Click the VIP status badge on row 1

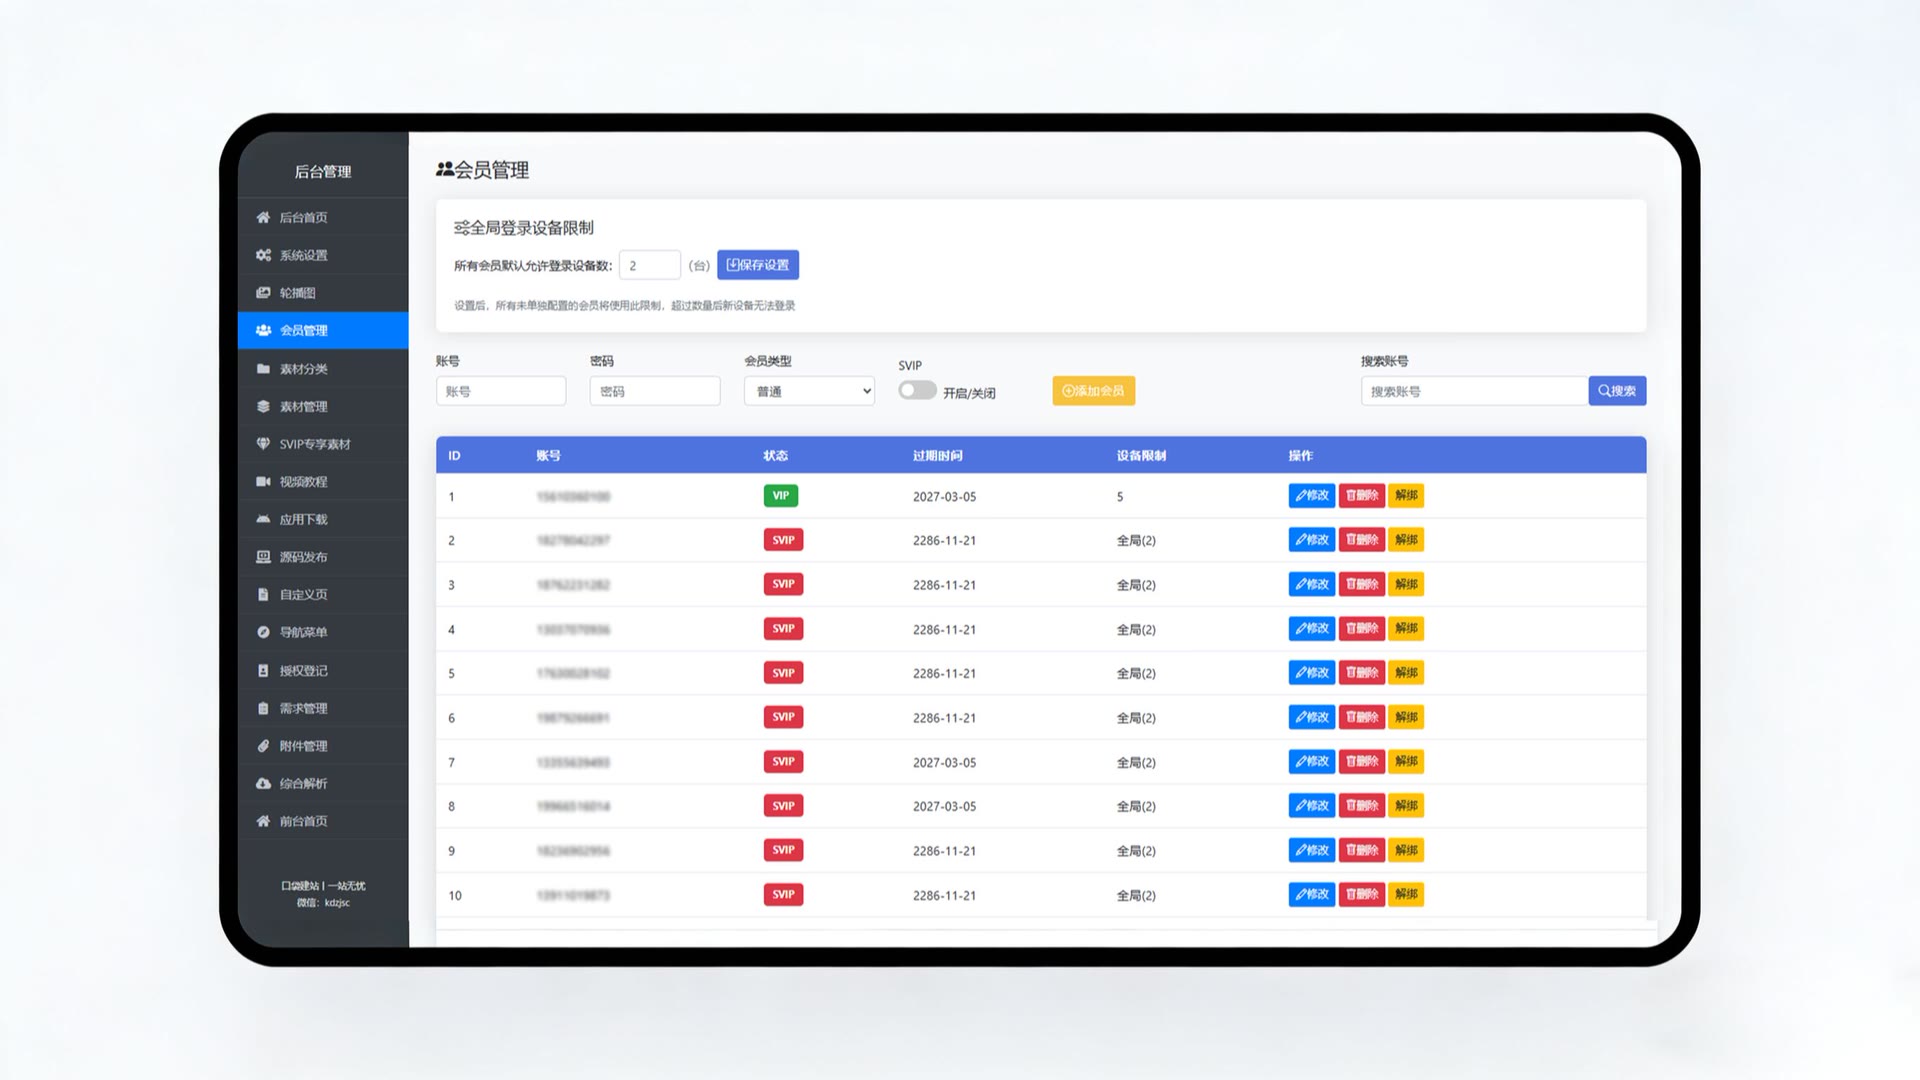[x=781, y=495]
